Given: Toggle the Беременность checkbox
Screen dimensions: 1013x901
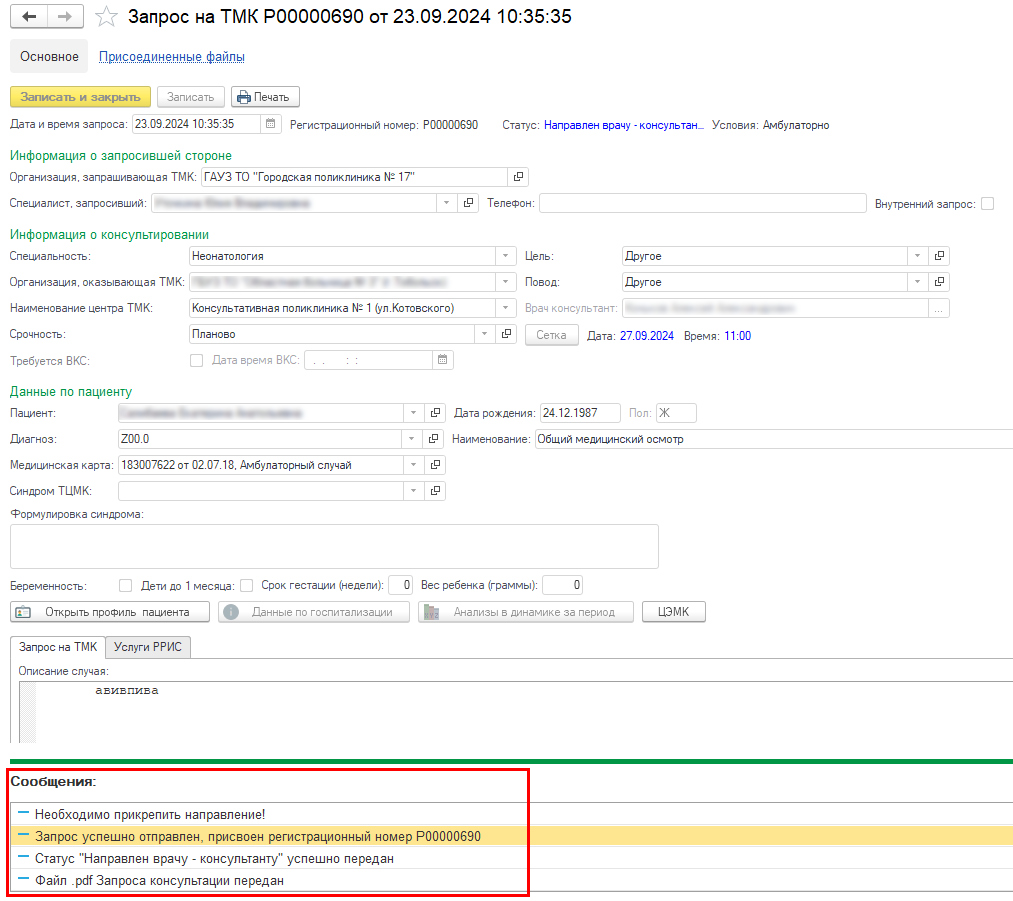Looking at the screenshot, I should (x=126, y=585).
